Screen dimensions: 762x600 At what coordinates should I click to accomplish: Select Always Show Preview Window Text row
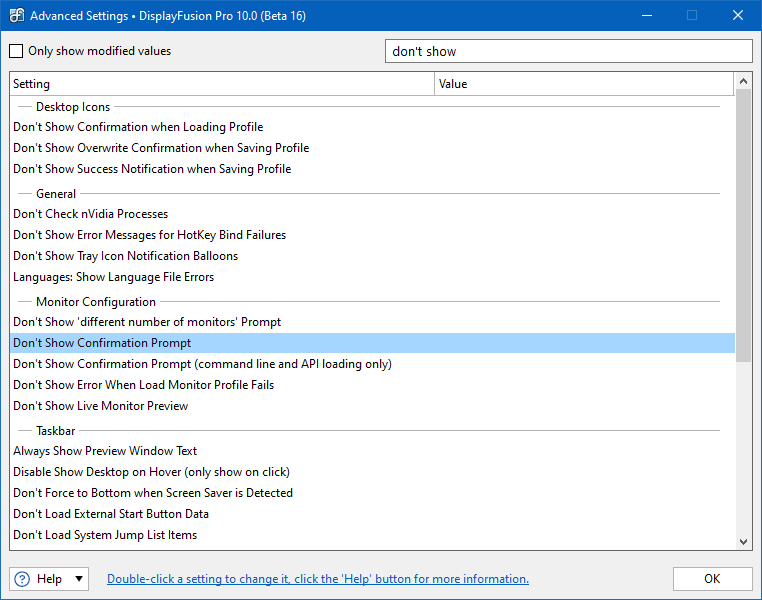(x=372, y=451)
